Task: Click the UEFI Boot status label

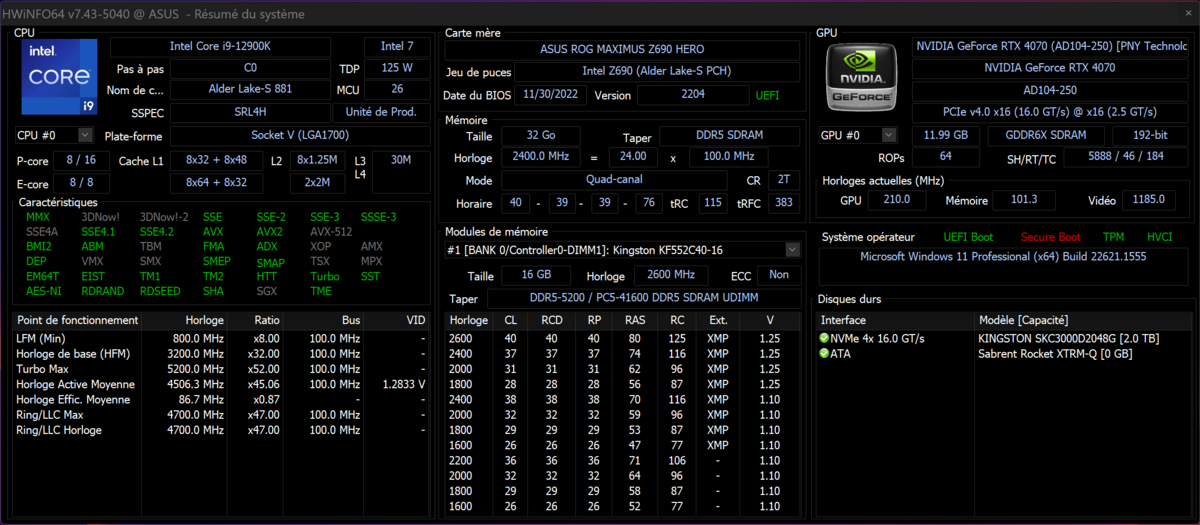Action: point(968,237)
